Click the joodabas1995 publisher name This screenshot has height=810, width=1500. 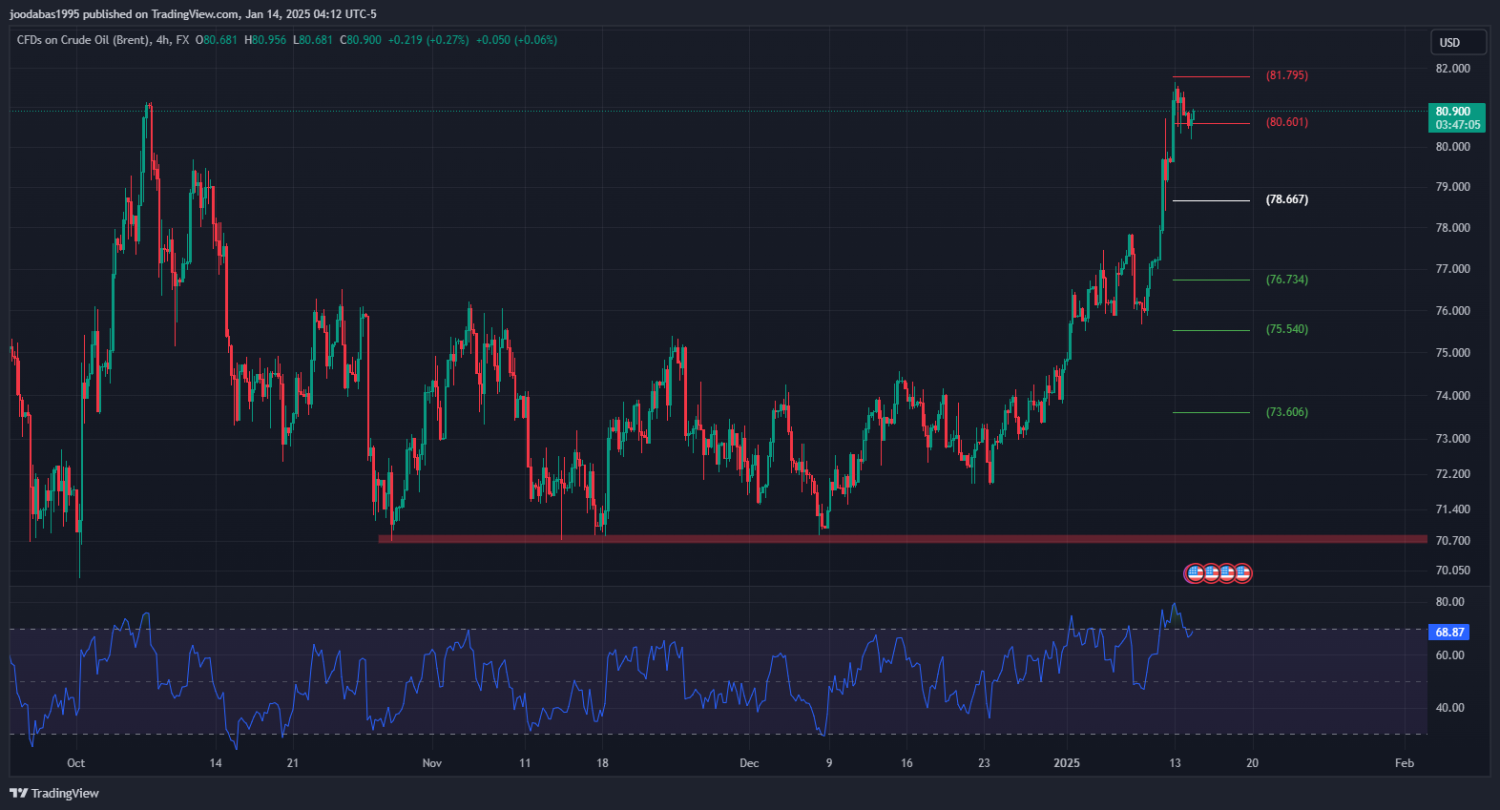point(48,14)
